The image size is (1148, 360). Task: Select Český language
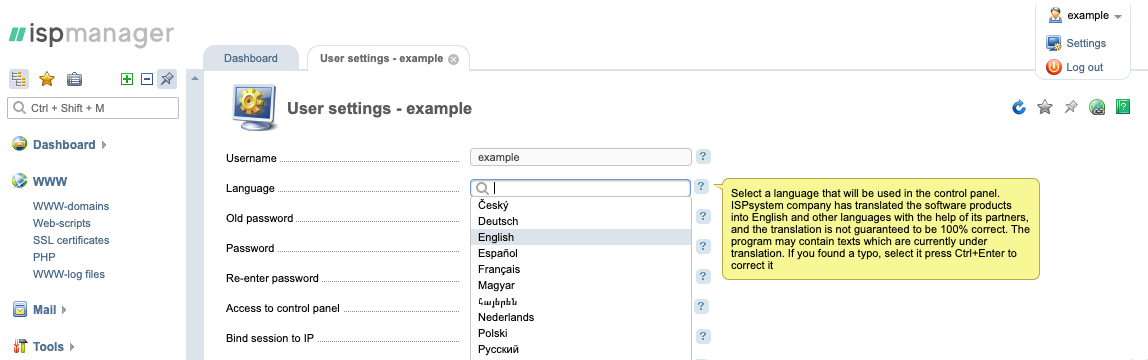coord(581,206)
